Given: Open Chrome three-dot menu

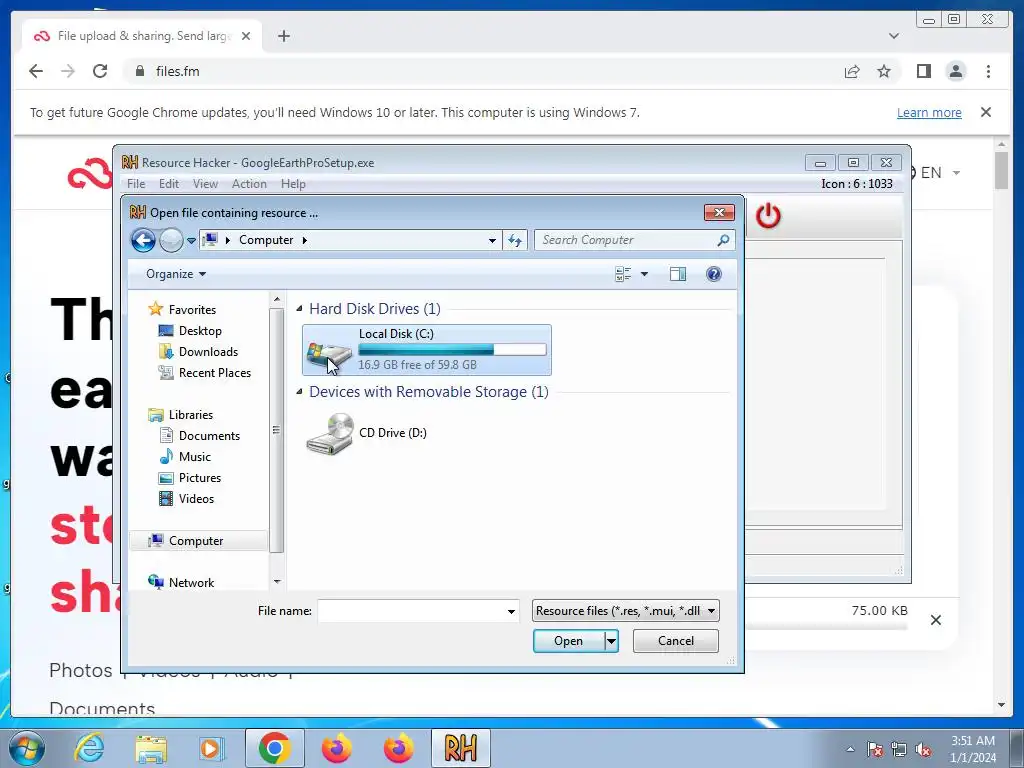Looking at the screenshot, I should pos(989,71).
